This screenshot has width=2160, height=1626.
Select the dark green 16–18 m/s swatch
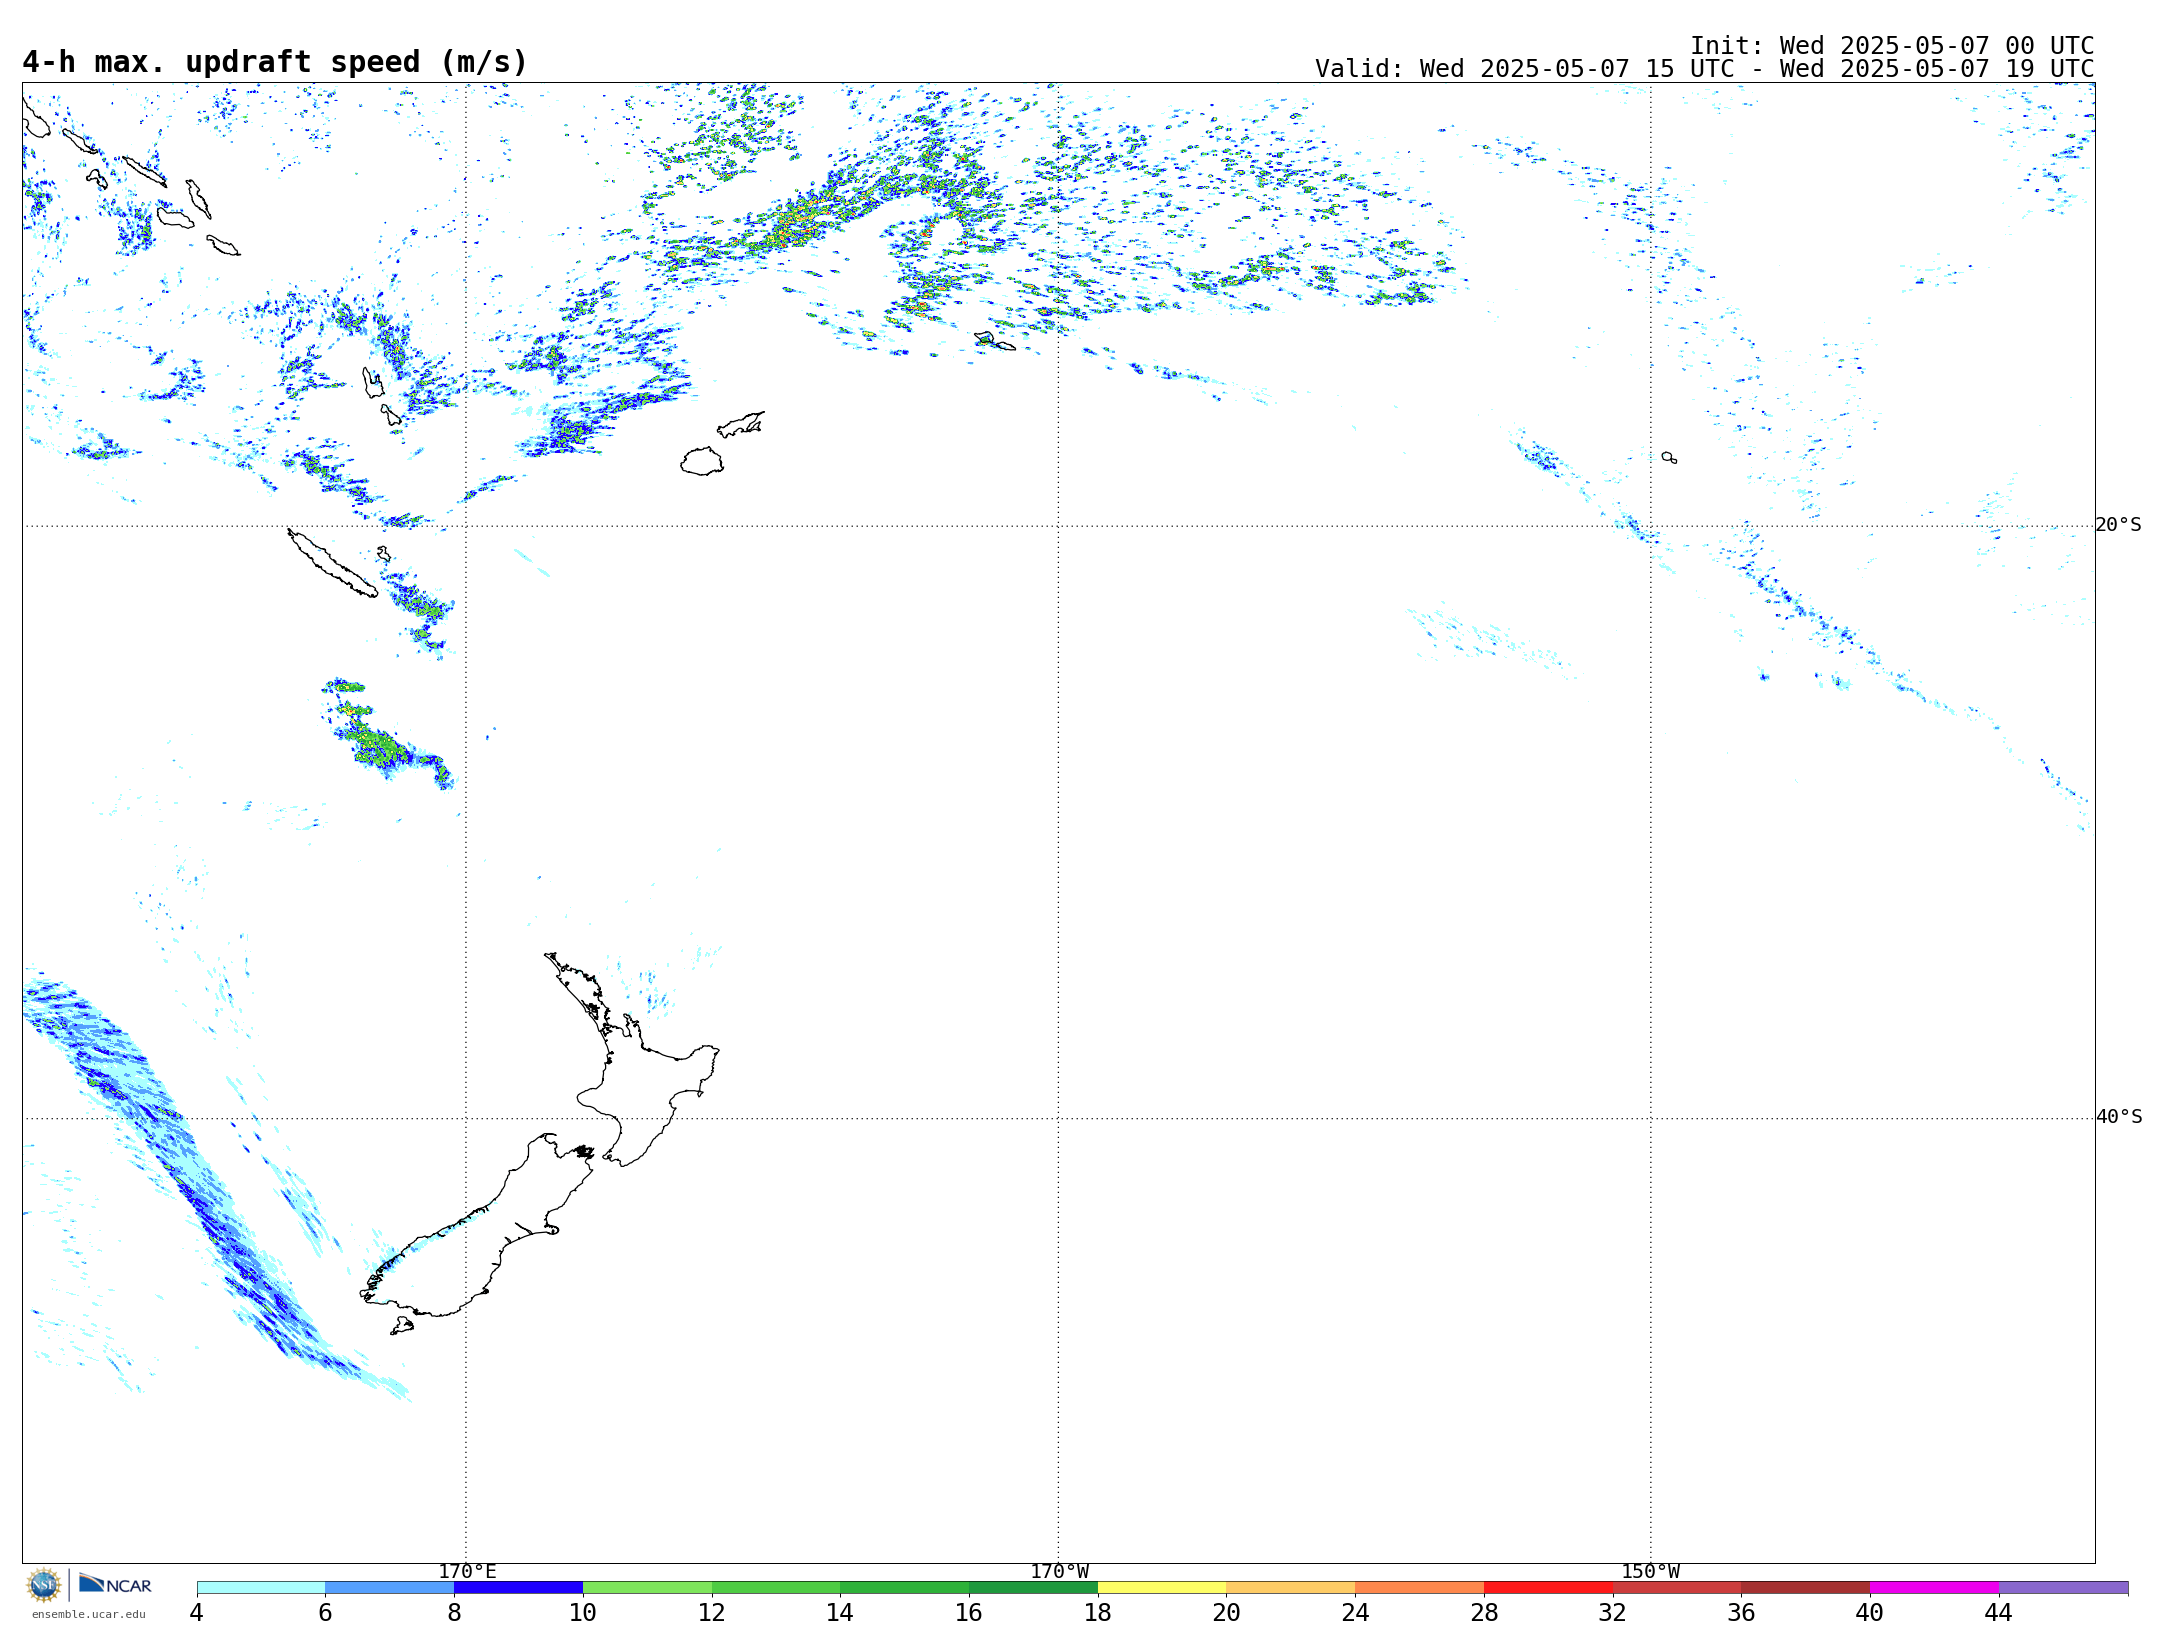tap(1033, 1588)
